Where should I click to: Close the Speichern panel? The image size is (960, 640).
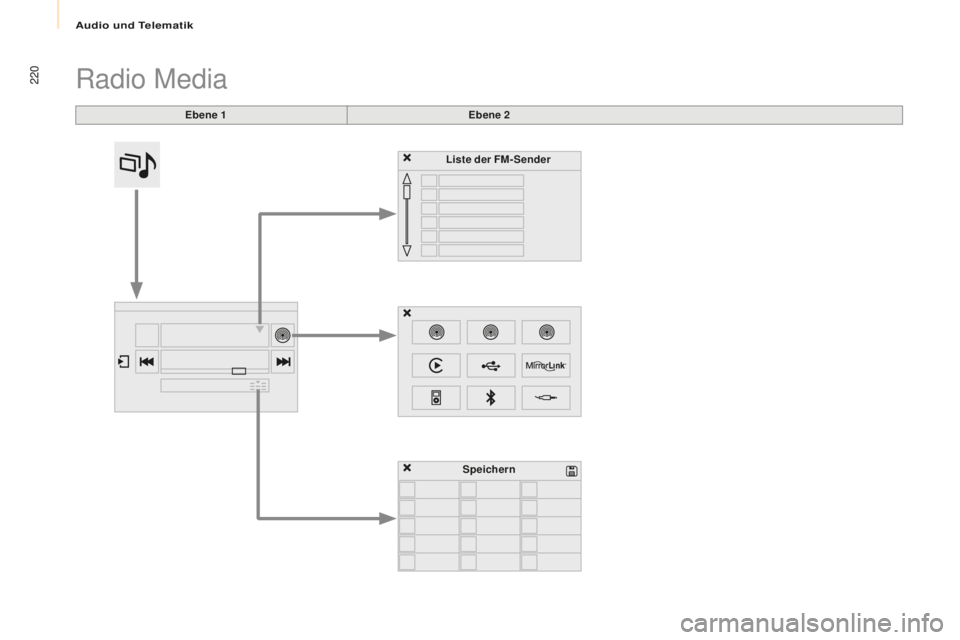pyautogui.click(x=407, y=468)
